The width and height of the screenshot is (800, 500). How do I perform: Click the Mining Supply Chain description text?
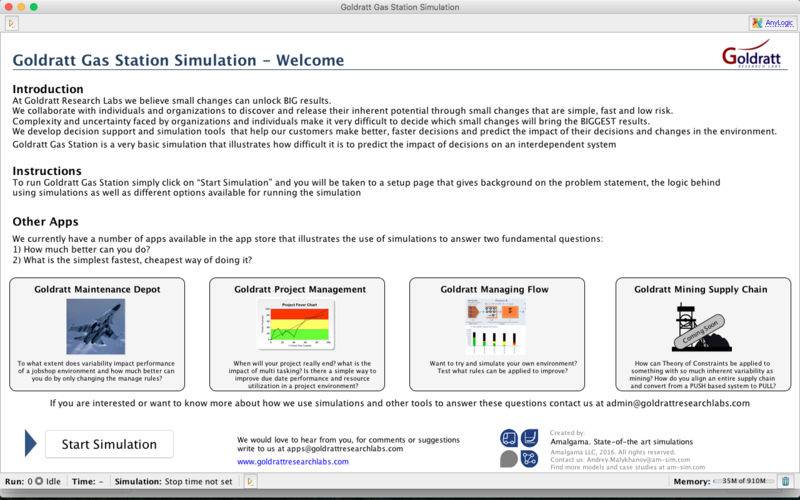click(x=704, y=374)
